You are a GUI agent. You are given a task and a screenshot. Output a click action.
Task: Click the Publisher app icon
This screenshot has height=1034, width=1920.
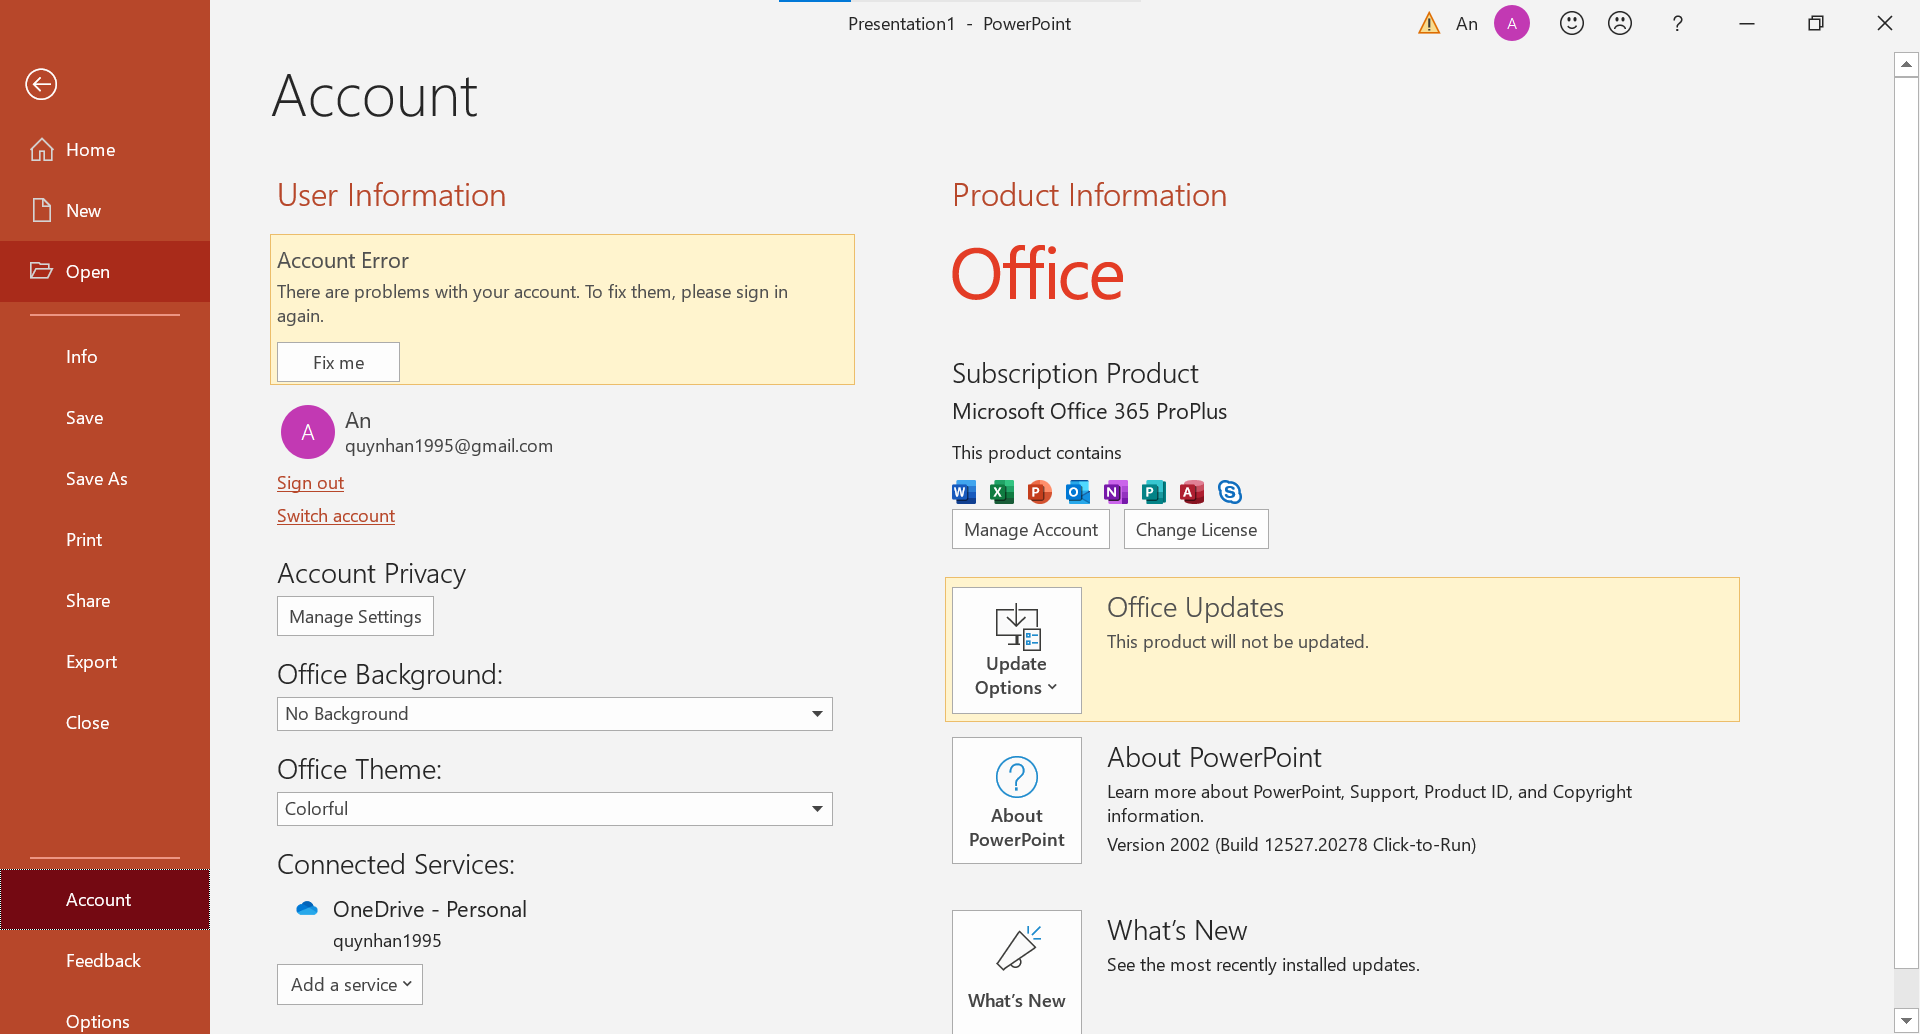[x=1154, y=492]
